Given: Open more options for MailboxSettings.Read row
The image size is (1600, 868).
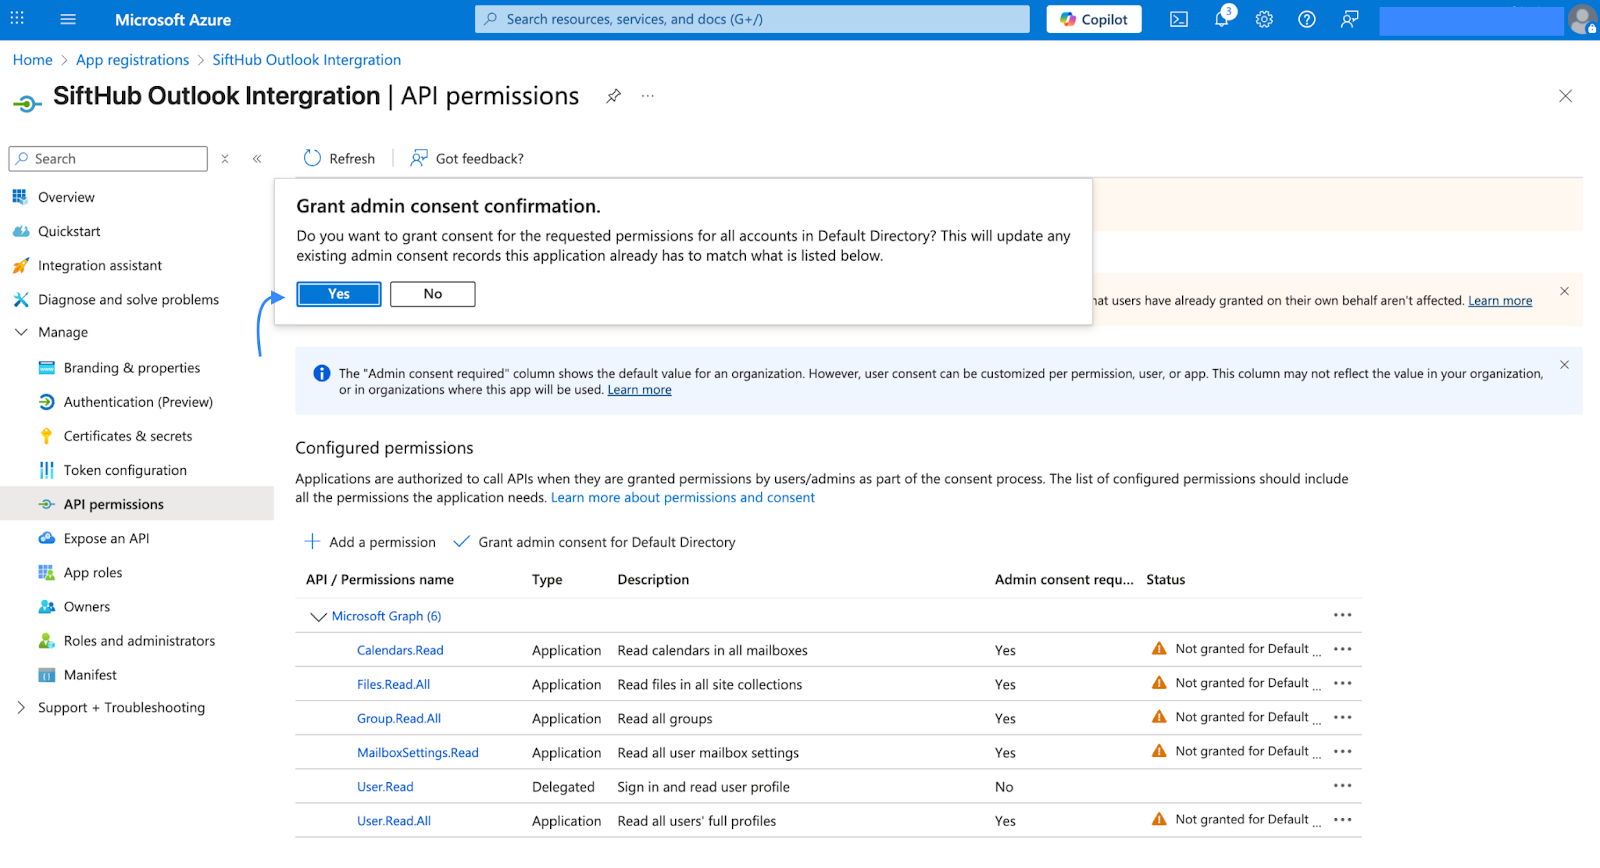Looking at the screenshot, I should click(1342, 751).
